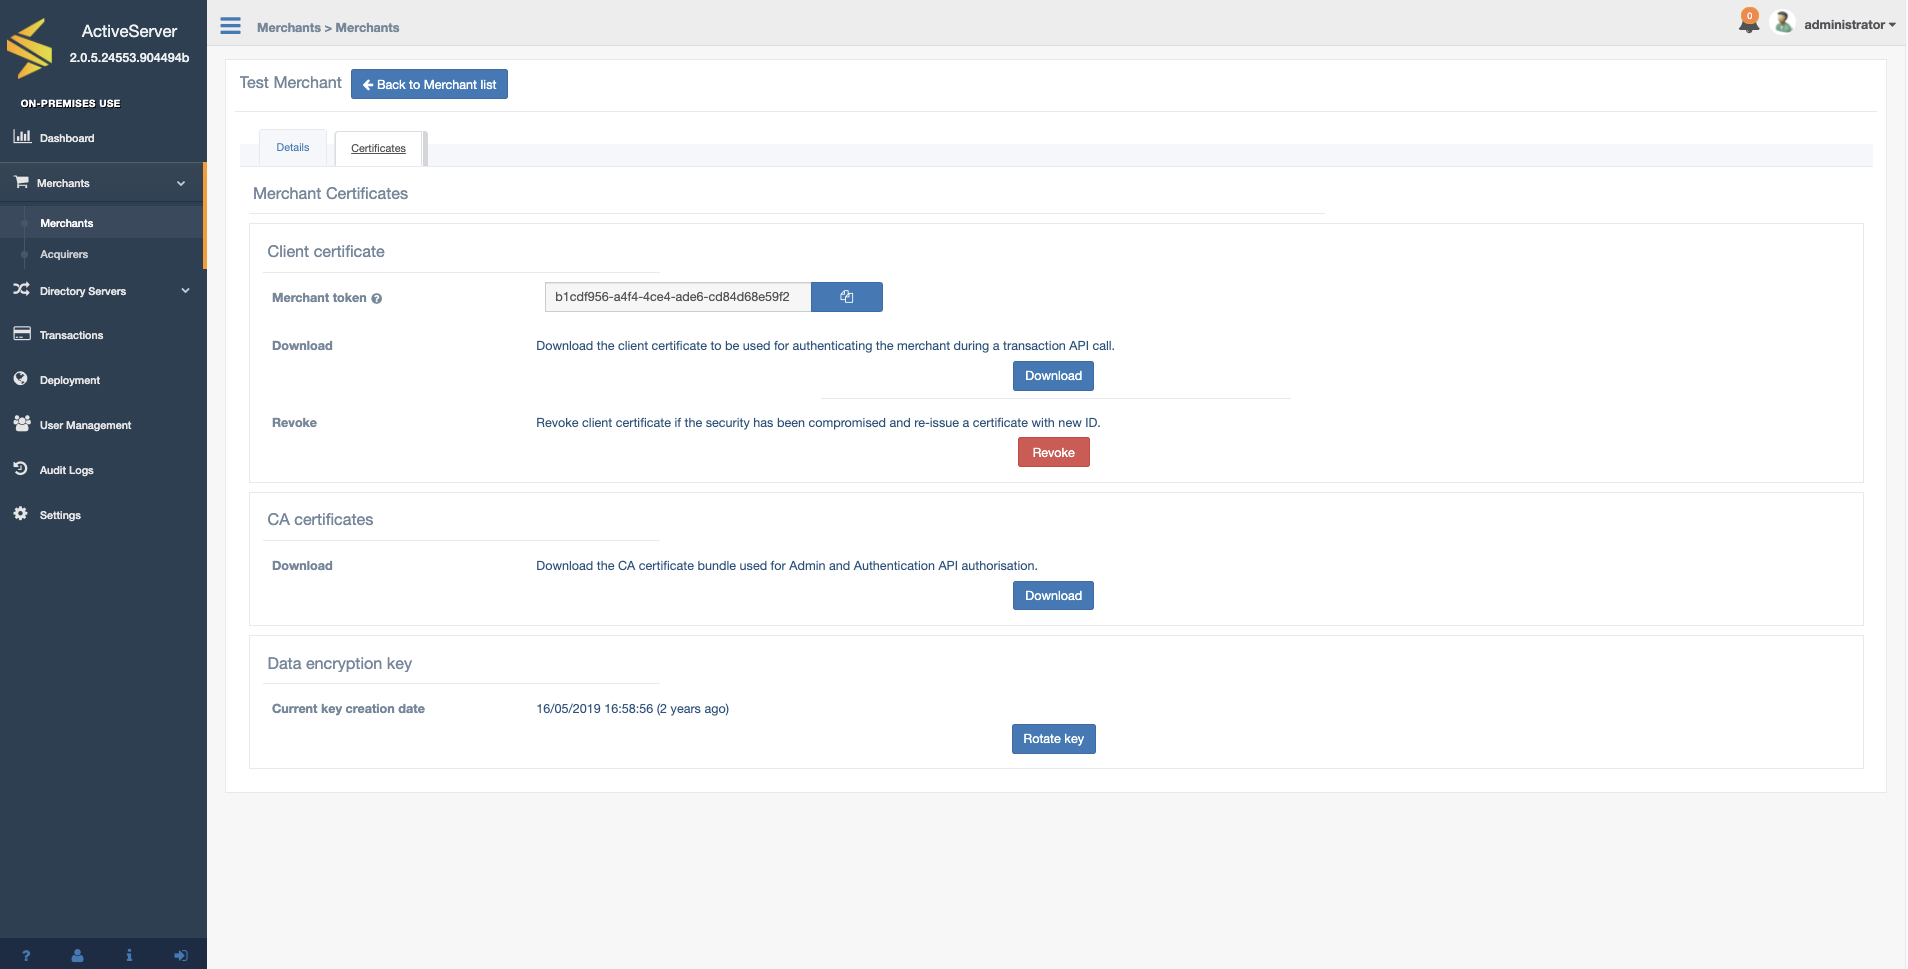The width and height of the screenshot is (1908, 969).
Task: Sign out using bottom logout icon
Action: pos(181,955)
